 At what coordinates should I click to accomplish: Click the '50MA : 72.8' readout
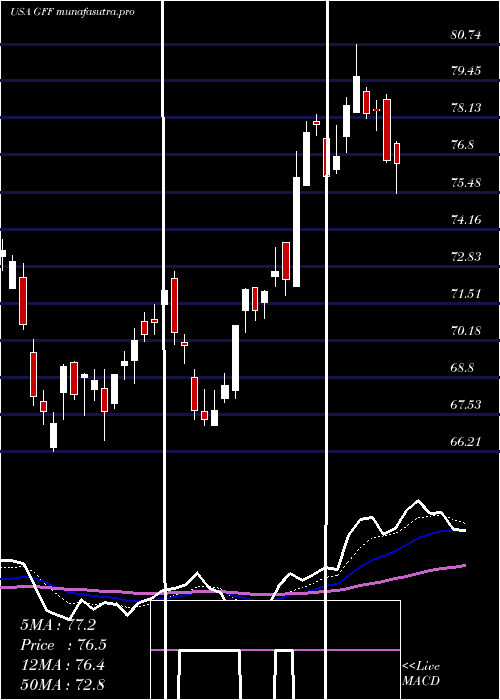[x=63, y=685]
